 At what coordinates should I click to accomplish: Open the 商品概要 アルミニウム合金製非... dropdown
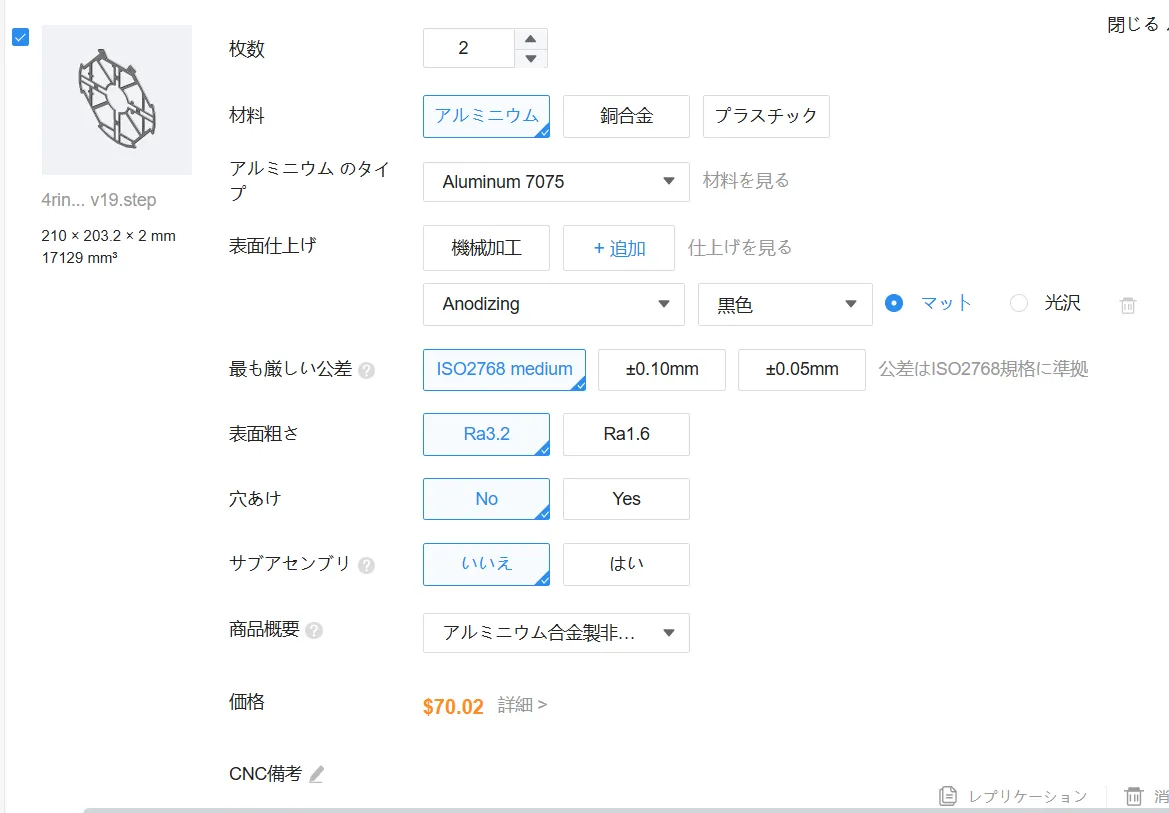pyautogui.click(x=556, y=633)
